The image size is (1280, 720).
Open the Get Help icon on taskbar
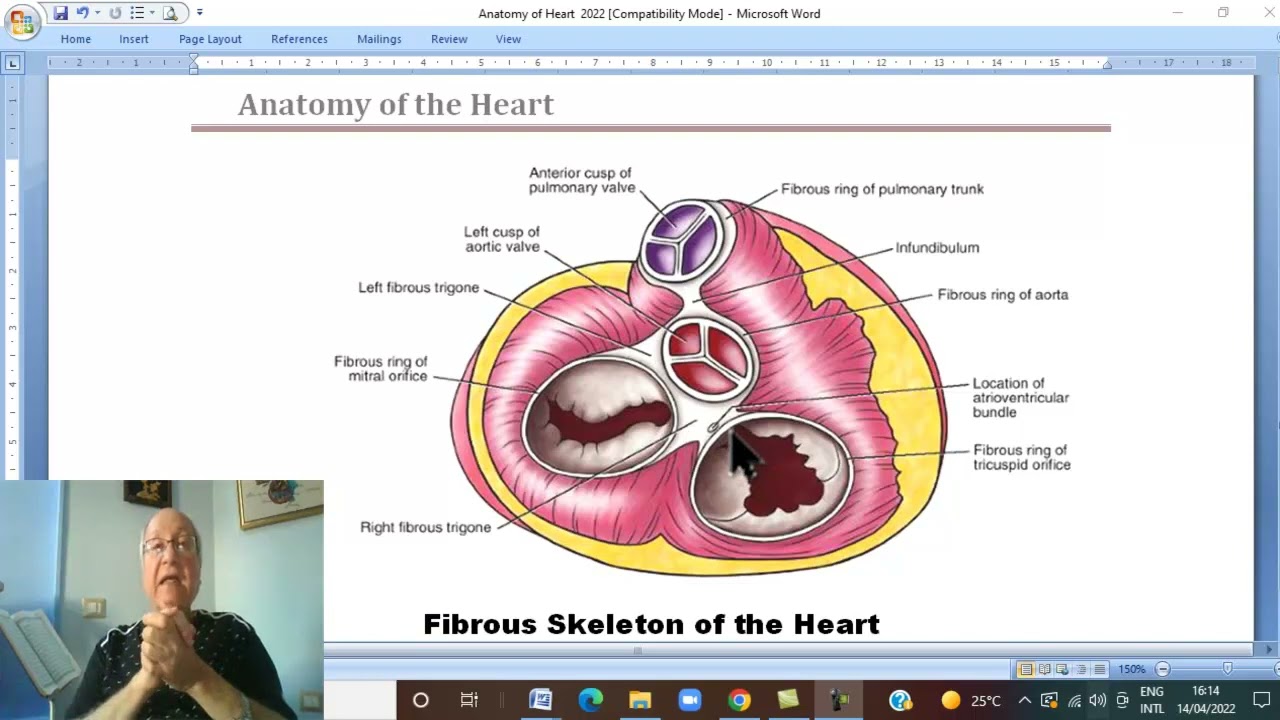(900, 700)
